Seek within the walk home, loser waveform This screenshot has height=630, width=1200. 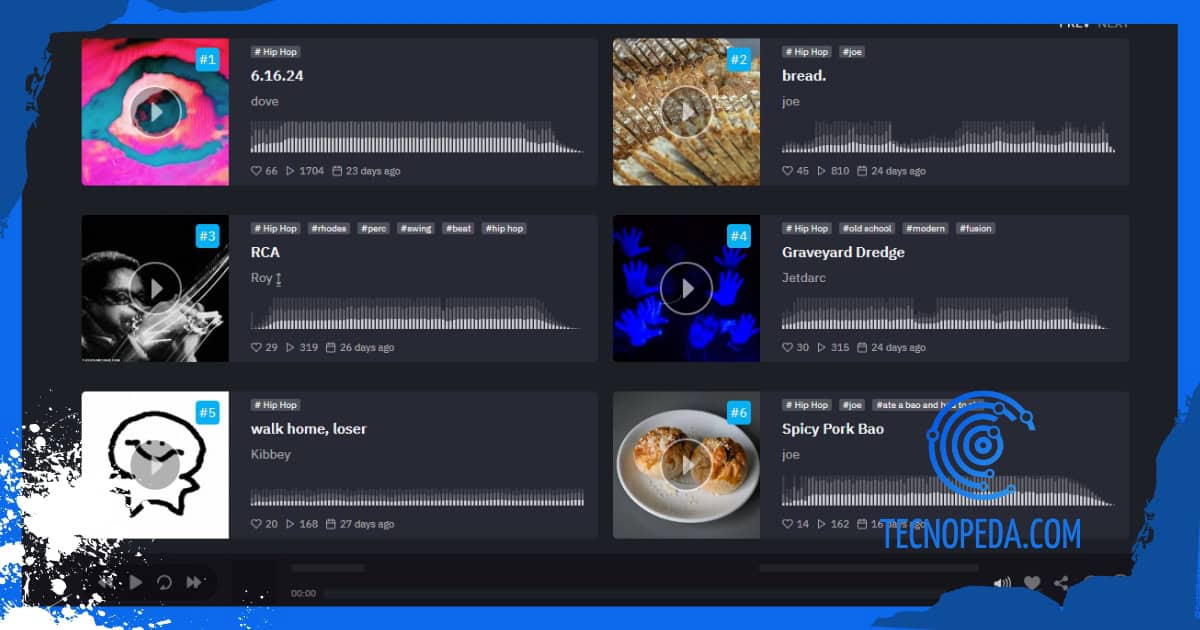[417, 497]
